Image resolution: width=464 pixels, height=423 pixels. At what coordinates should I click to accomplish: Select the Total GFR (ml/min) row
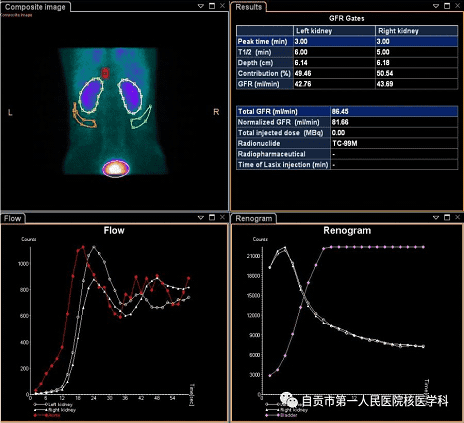tap(347, 111)
